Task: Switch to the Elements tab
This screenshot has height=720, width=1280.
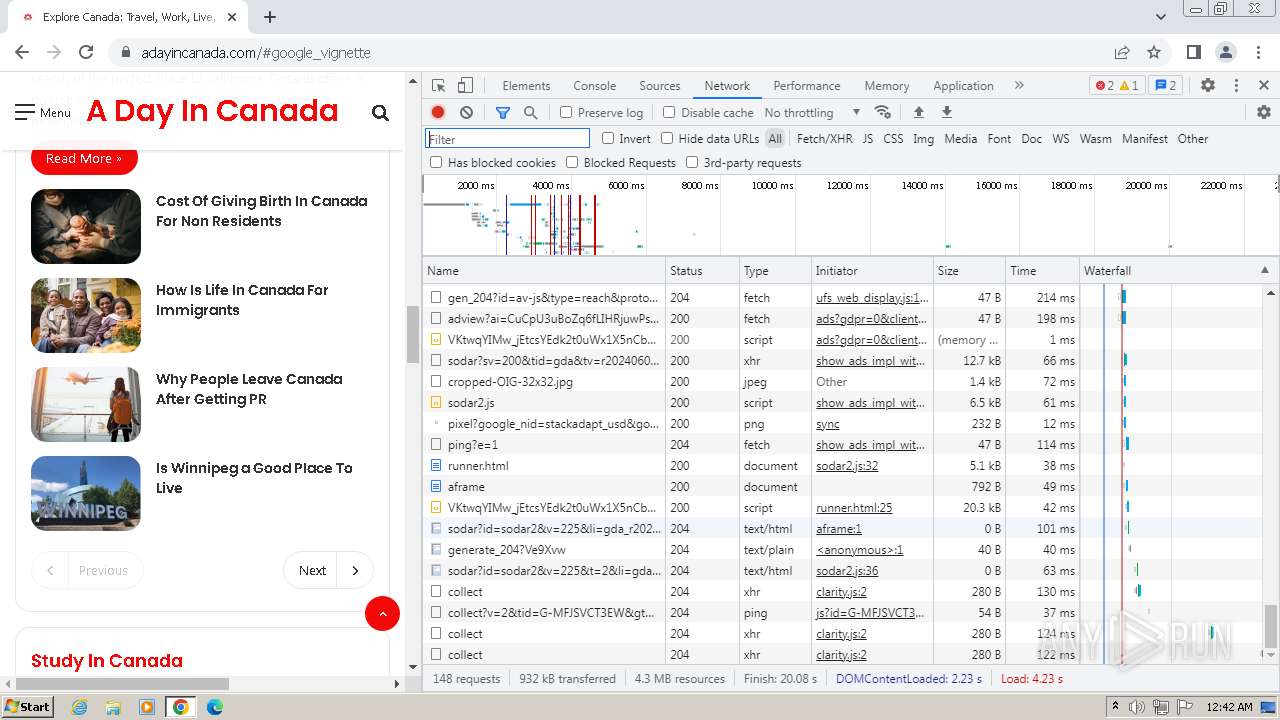Action: pos(526,86)
